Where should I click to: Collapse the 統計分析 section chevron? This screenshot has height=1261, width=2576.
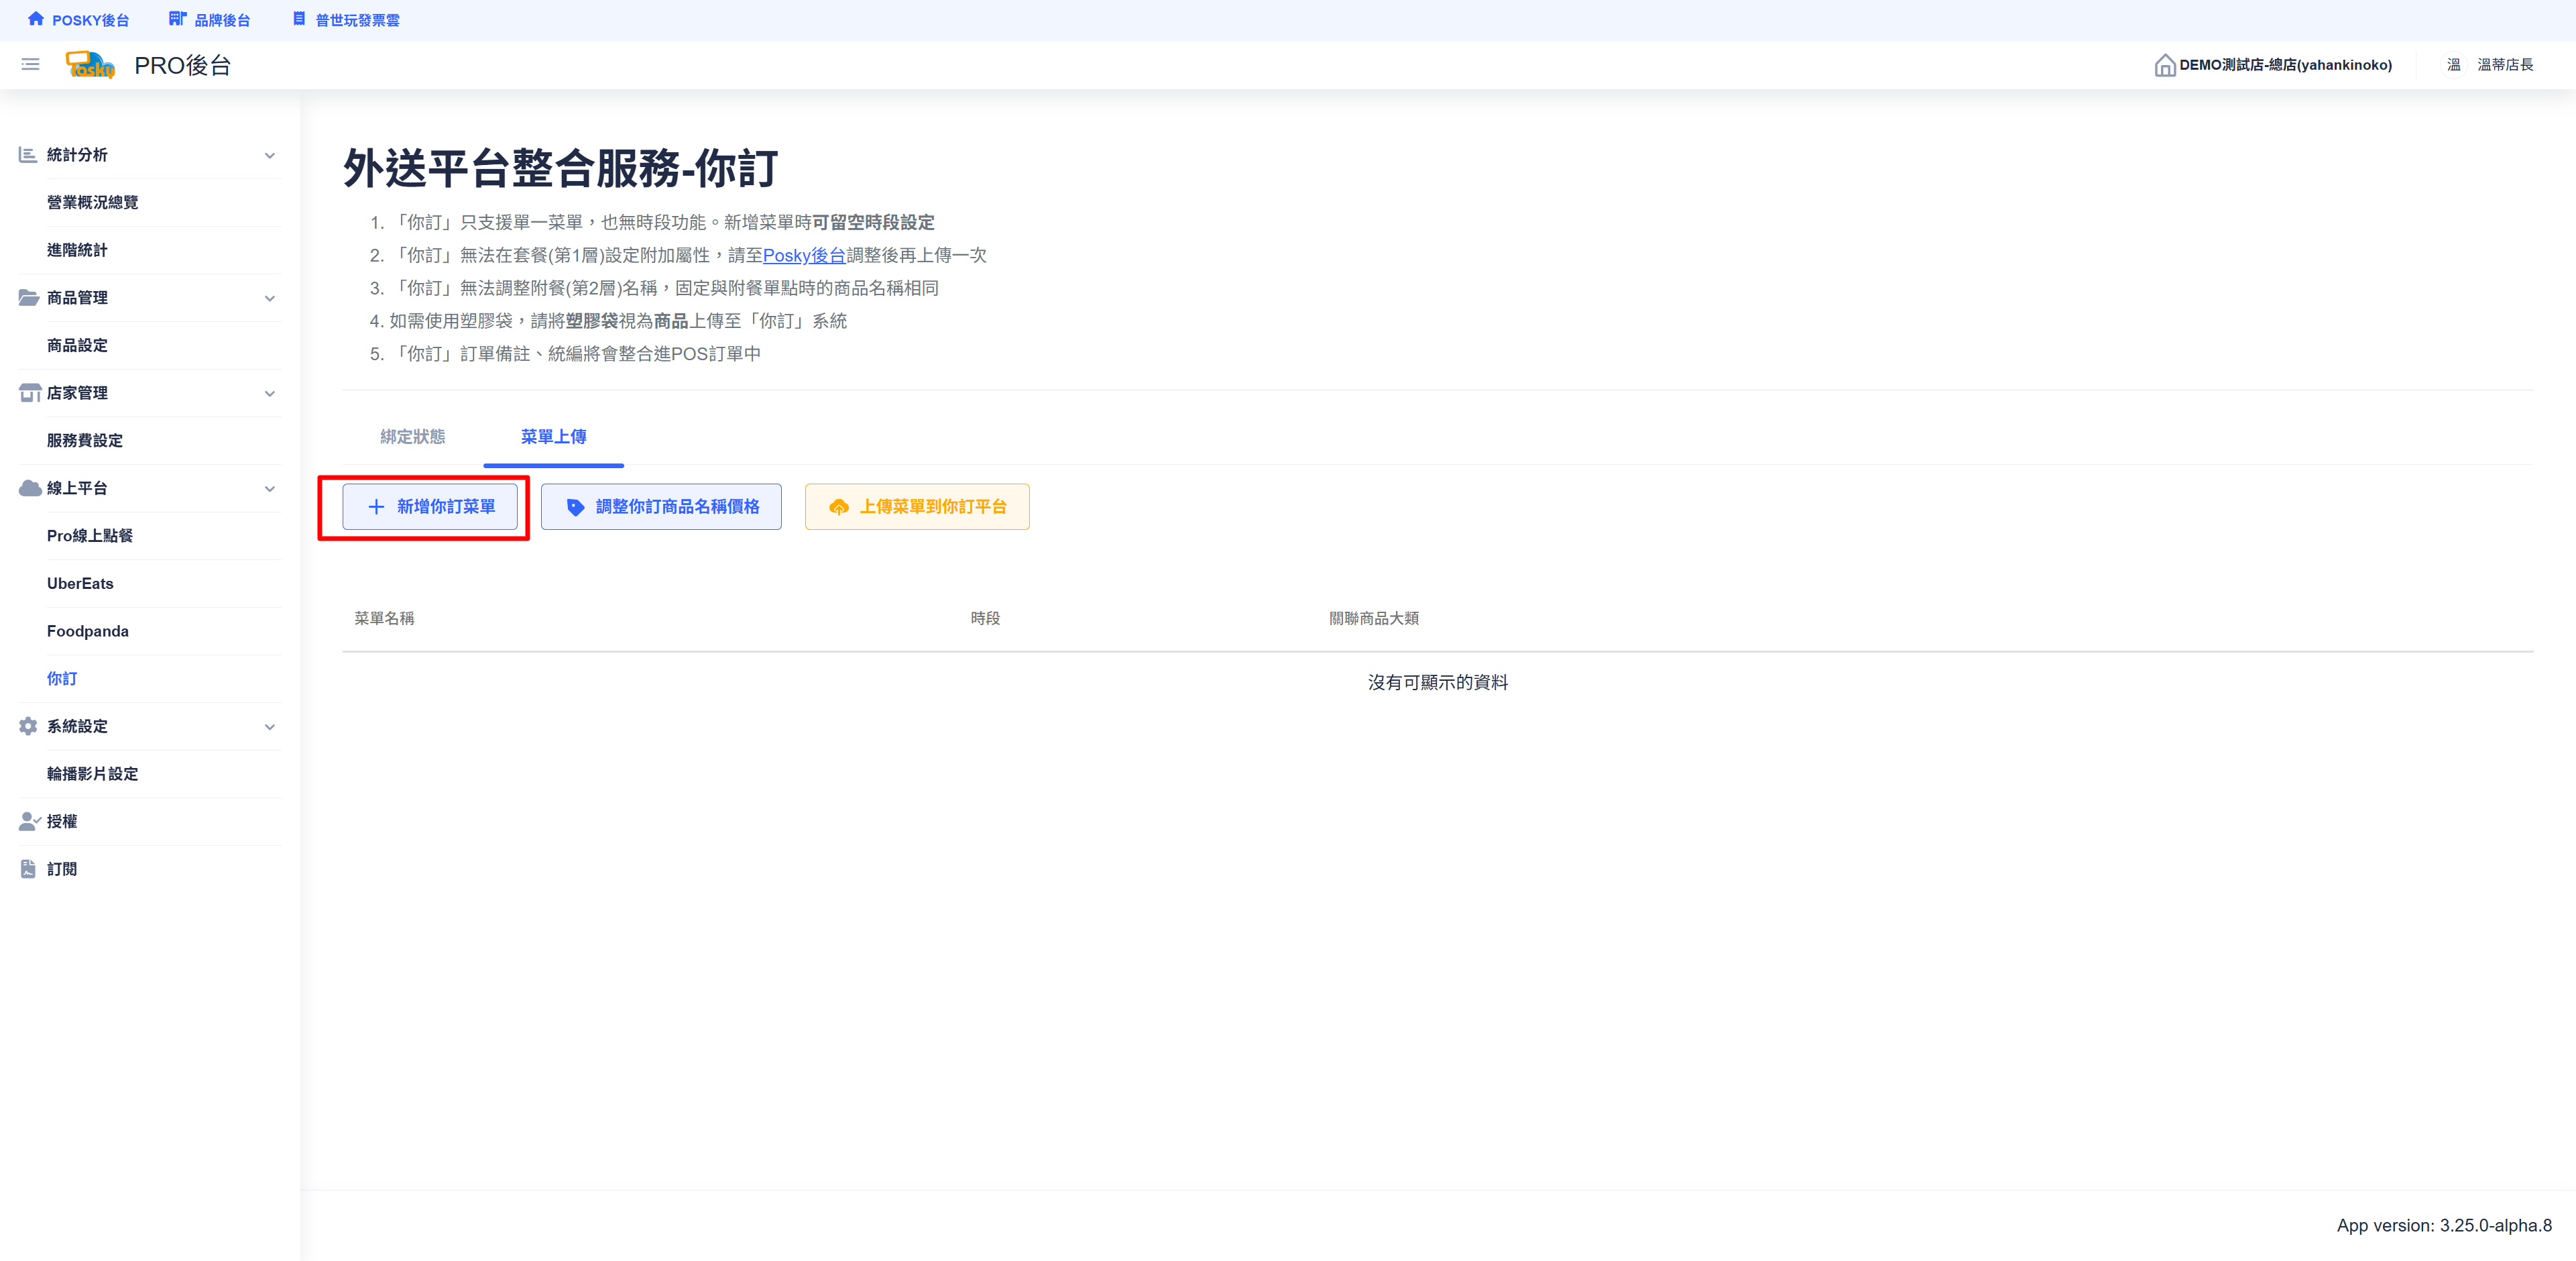click(x=270, y=155)
